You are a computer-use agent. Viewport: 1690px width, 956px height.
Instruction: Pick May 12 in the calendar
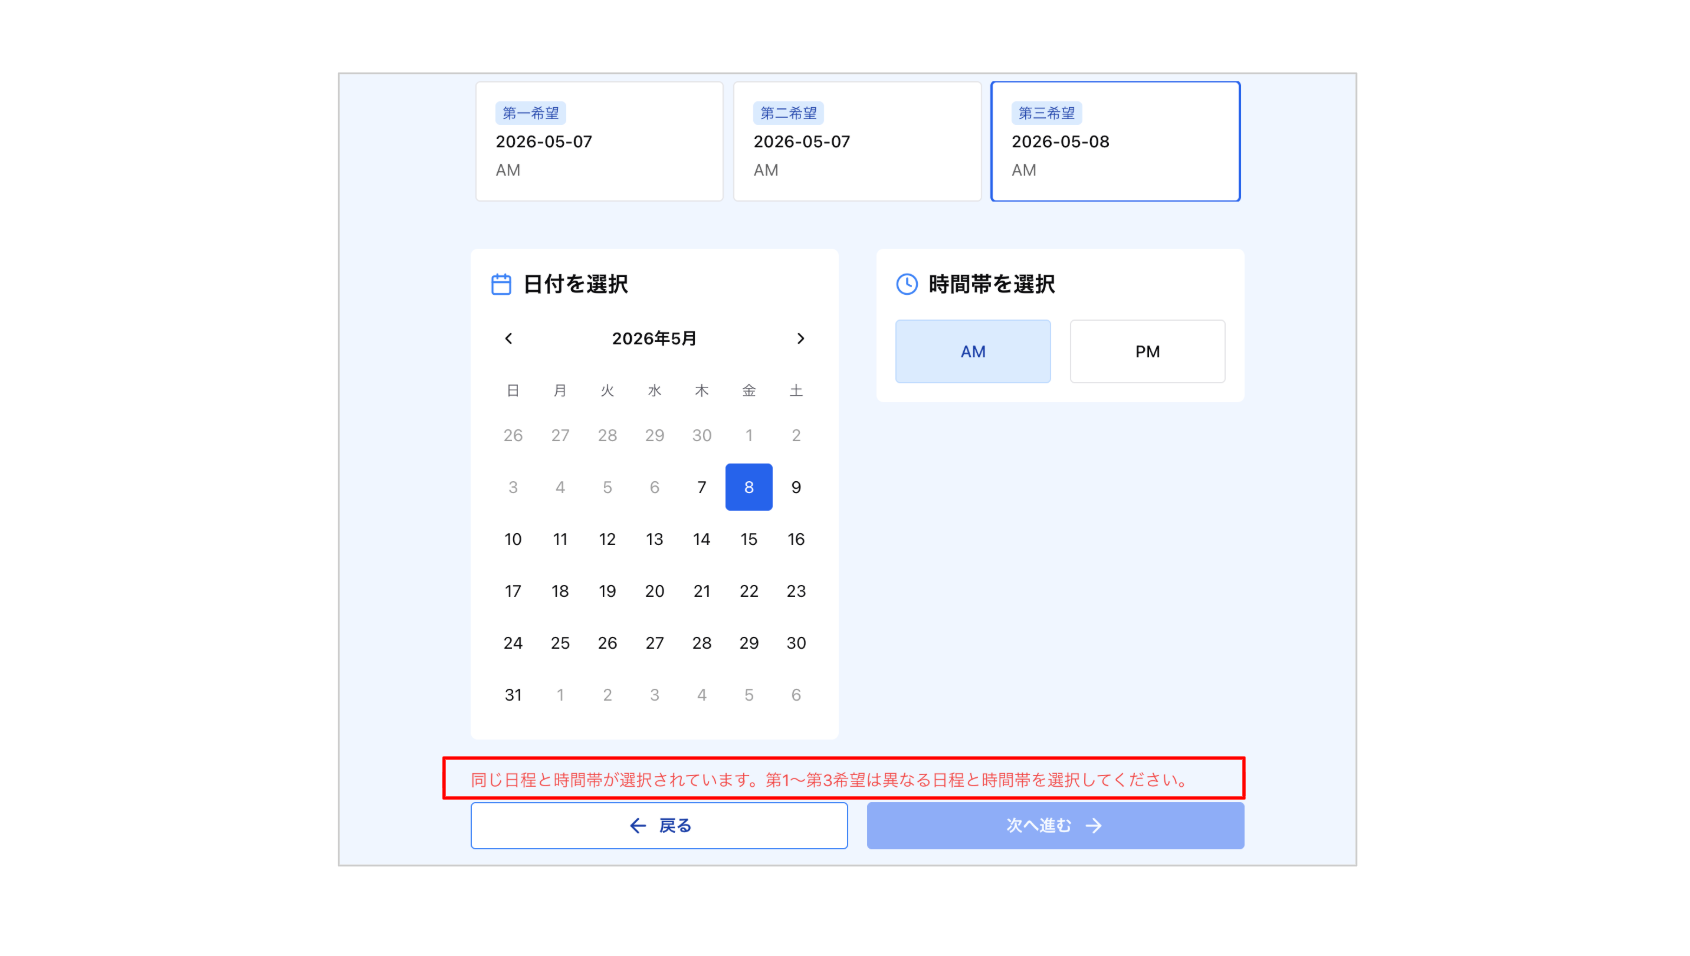pos(607,539)
